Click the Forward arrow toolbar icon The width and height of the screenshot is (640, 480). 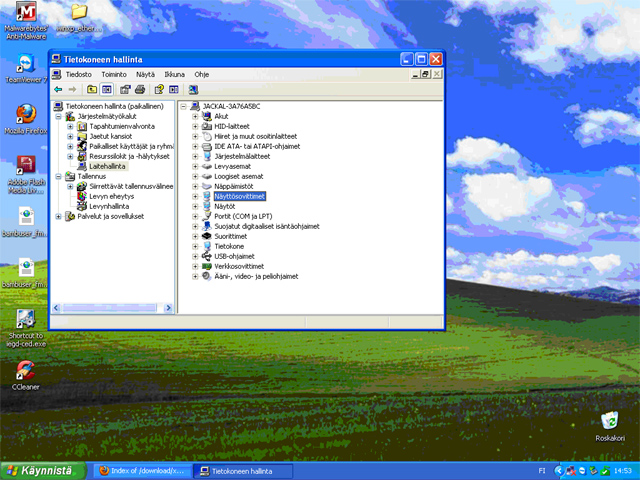point(72,89)
